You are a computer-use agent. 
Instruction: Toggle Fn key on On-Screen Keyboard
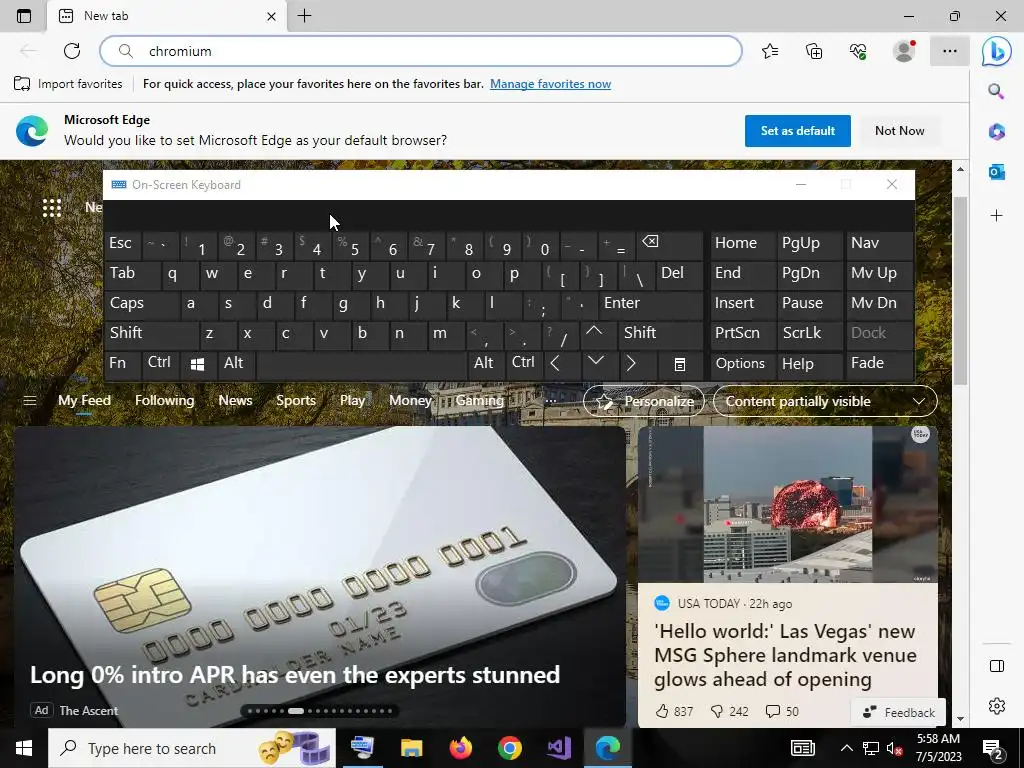(x=122, y=366)
